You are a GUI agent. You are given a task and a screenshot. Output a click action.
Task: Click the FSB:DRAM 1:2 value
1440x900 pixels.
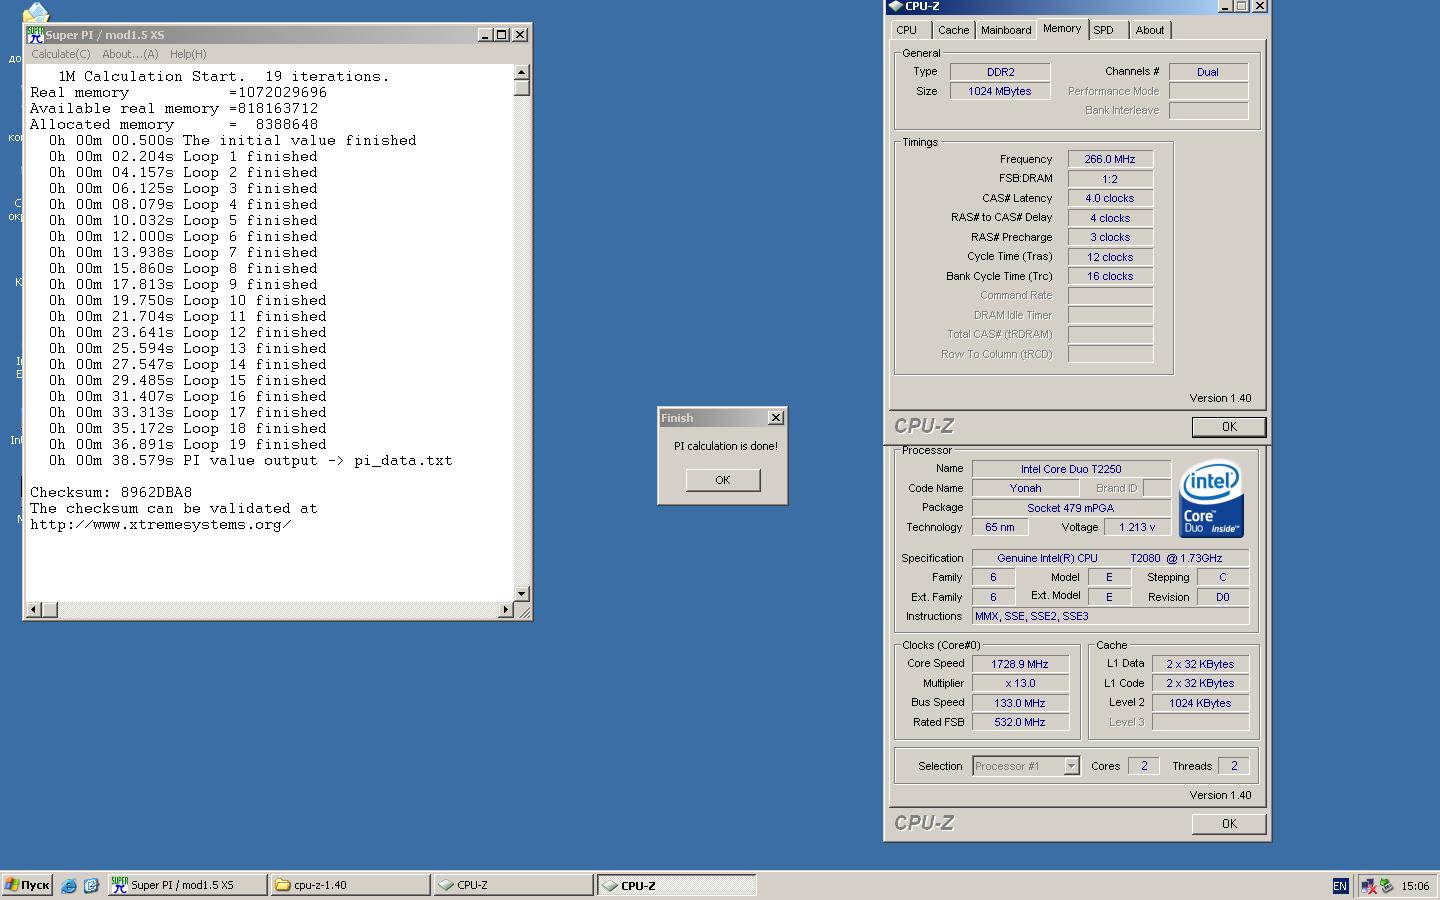point(1110,179)
